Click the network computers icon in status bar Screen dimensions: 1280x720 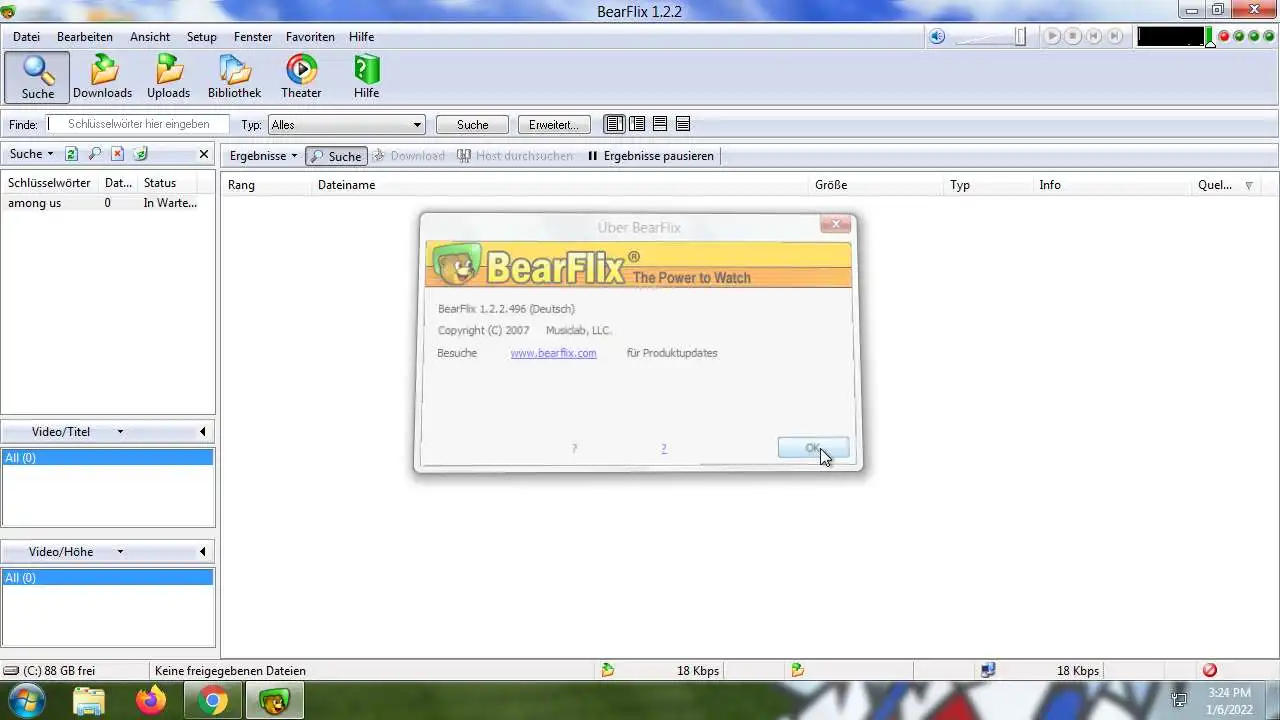pyautogui.click(x=988, y=670)
